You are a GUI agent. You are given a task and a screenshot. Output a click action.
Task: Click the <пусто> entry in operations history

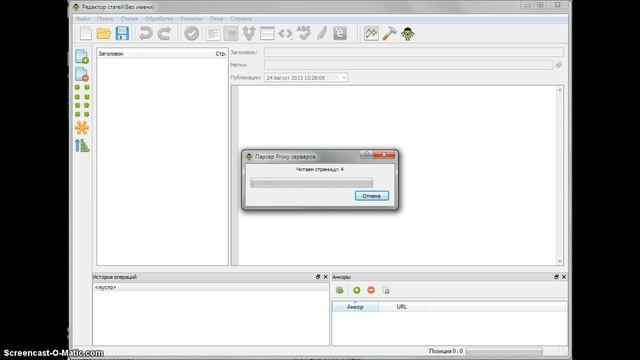click(x=105, y=287)
